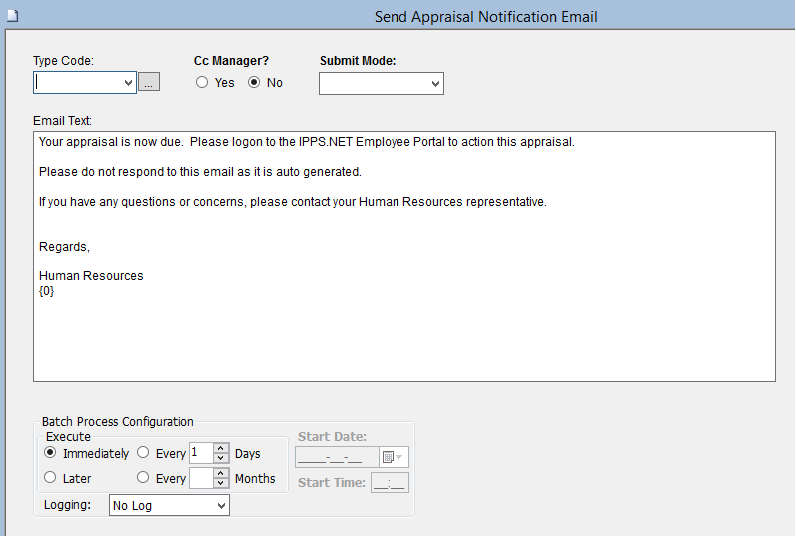The width and height of the screenshot is (796, 537).
Task: Select Yes for Cc Manager
Action: [x=202, y=83]
